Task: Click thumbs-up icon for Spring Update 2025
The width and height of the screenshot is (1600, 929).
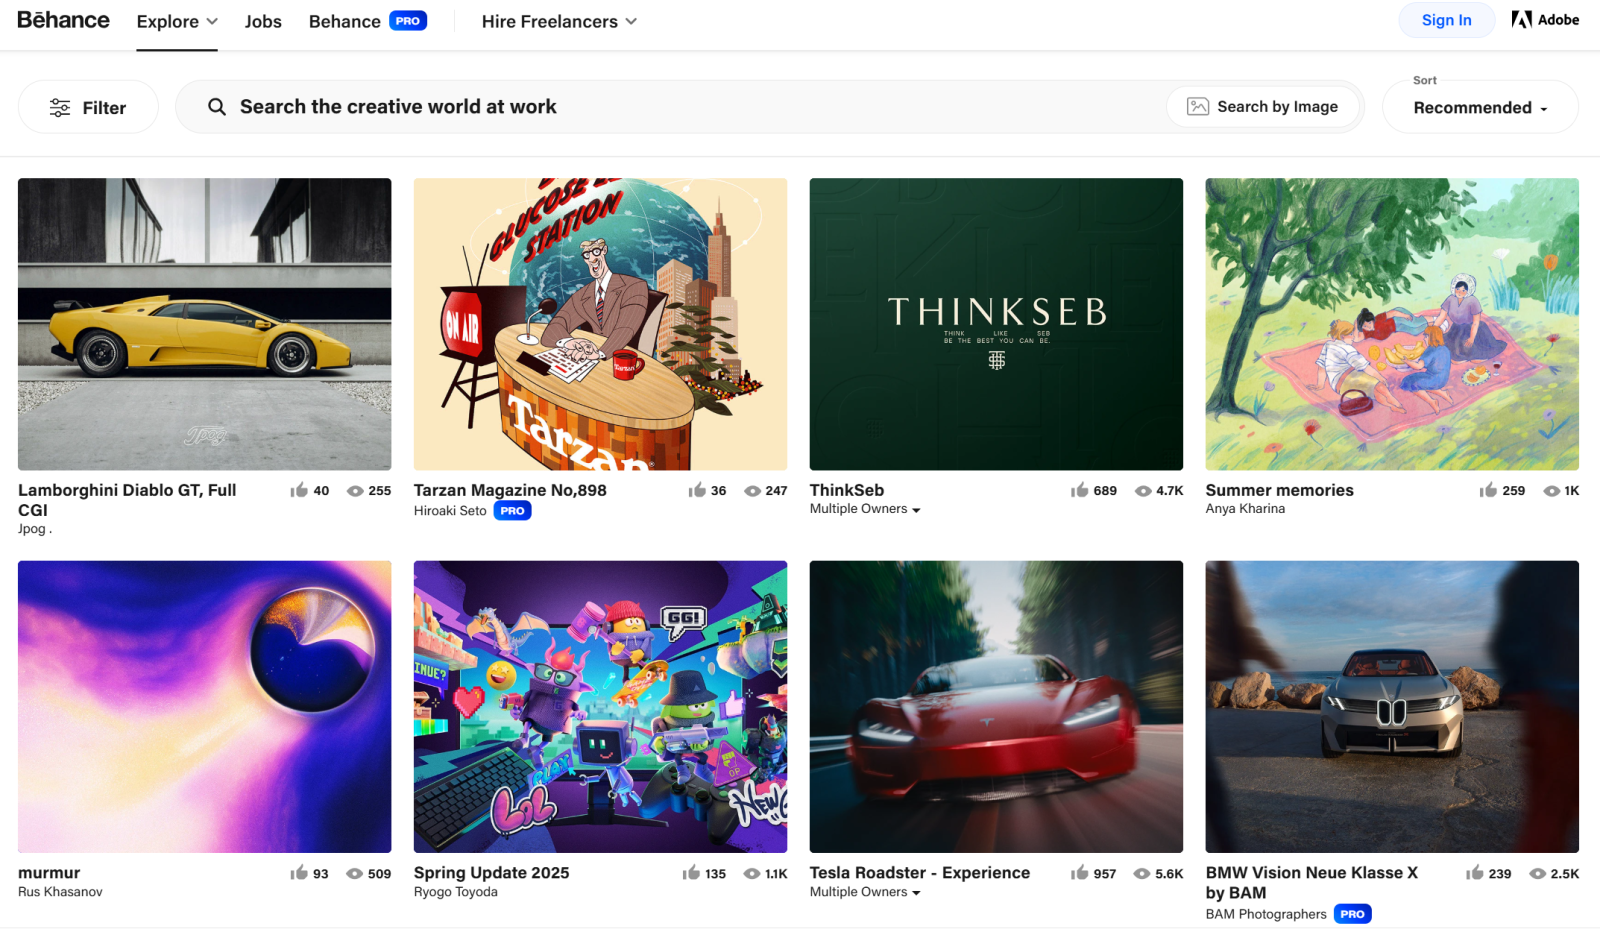Action: [x=691, y=873]
